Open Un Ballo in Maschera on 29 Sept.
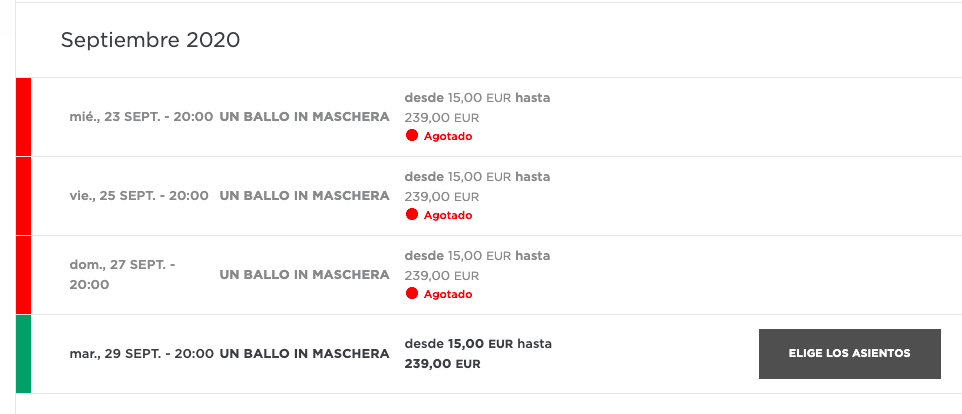962x414 pixels. pos(304,354)
